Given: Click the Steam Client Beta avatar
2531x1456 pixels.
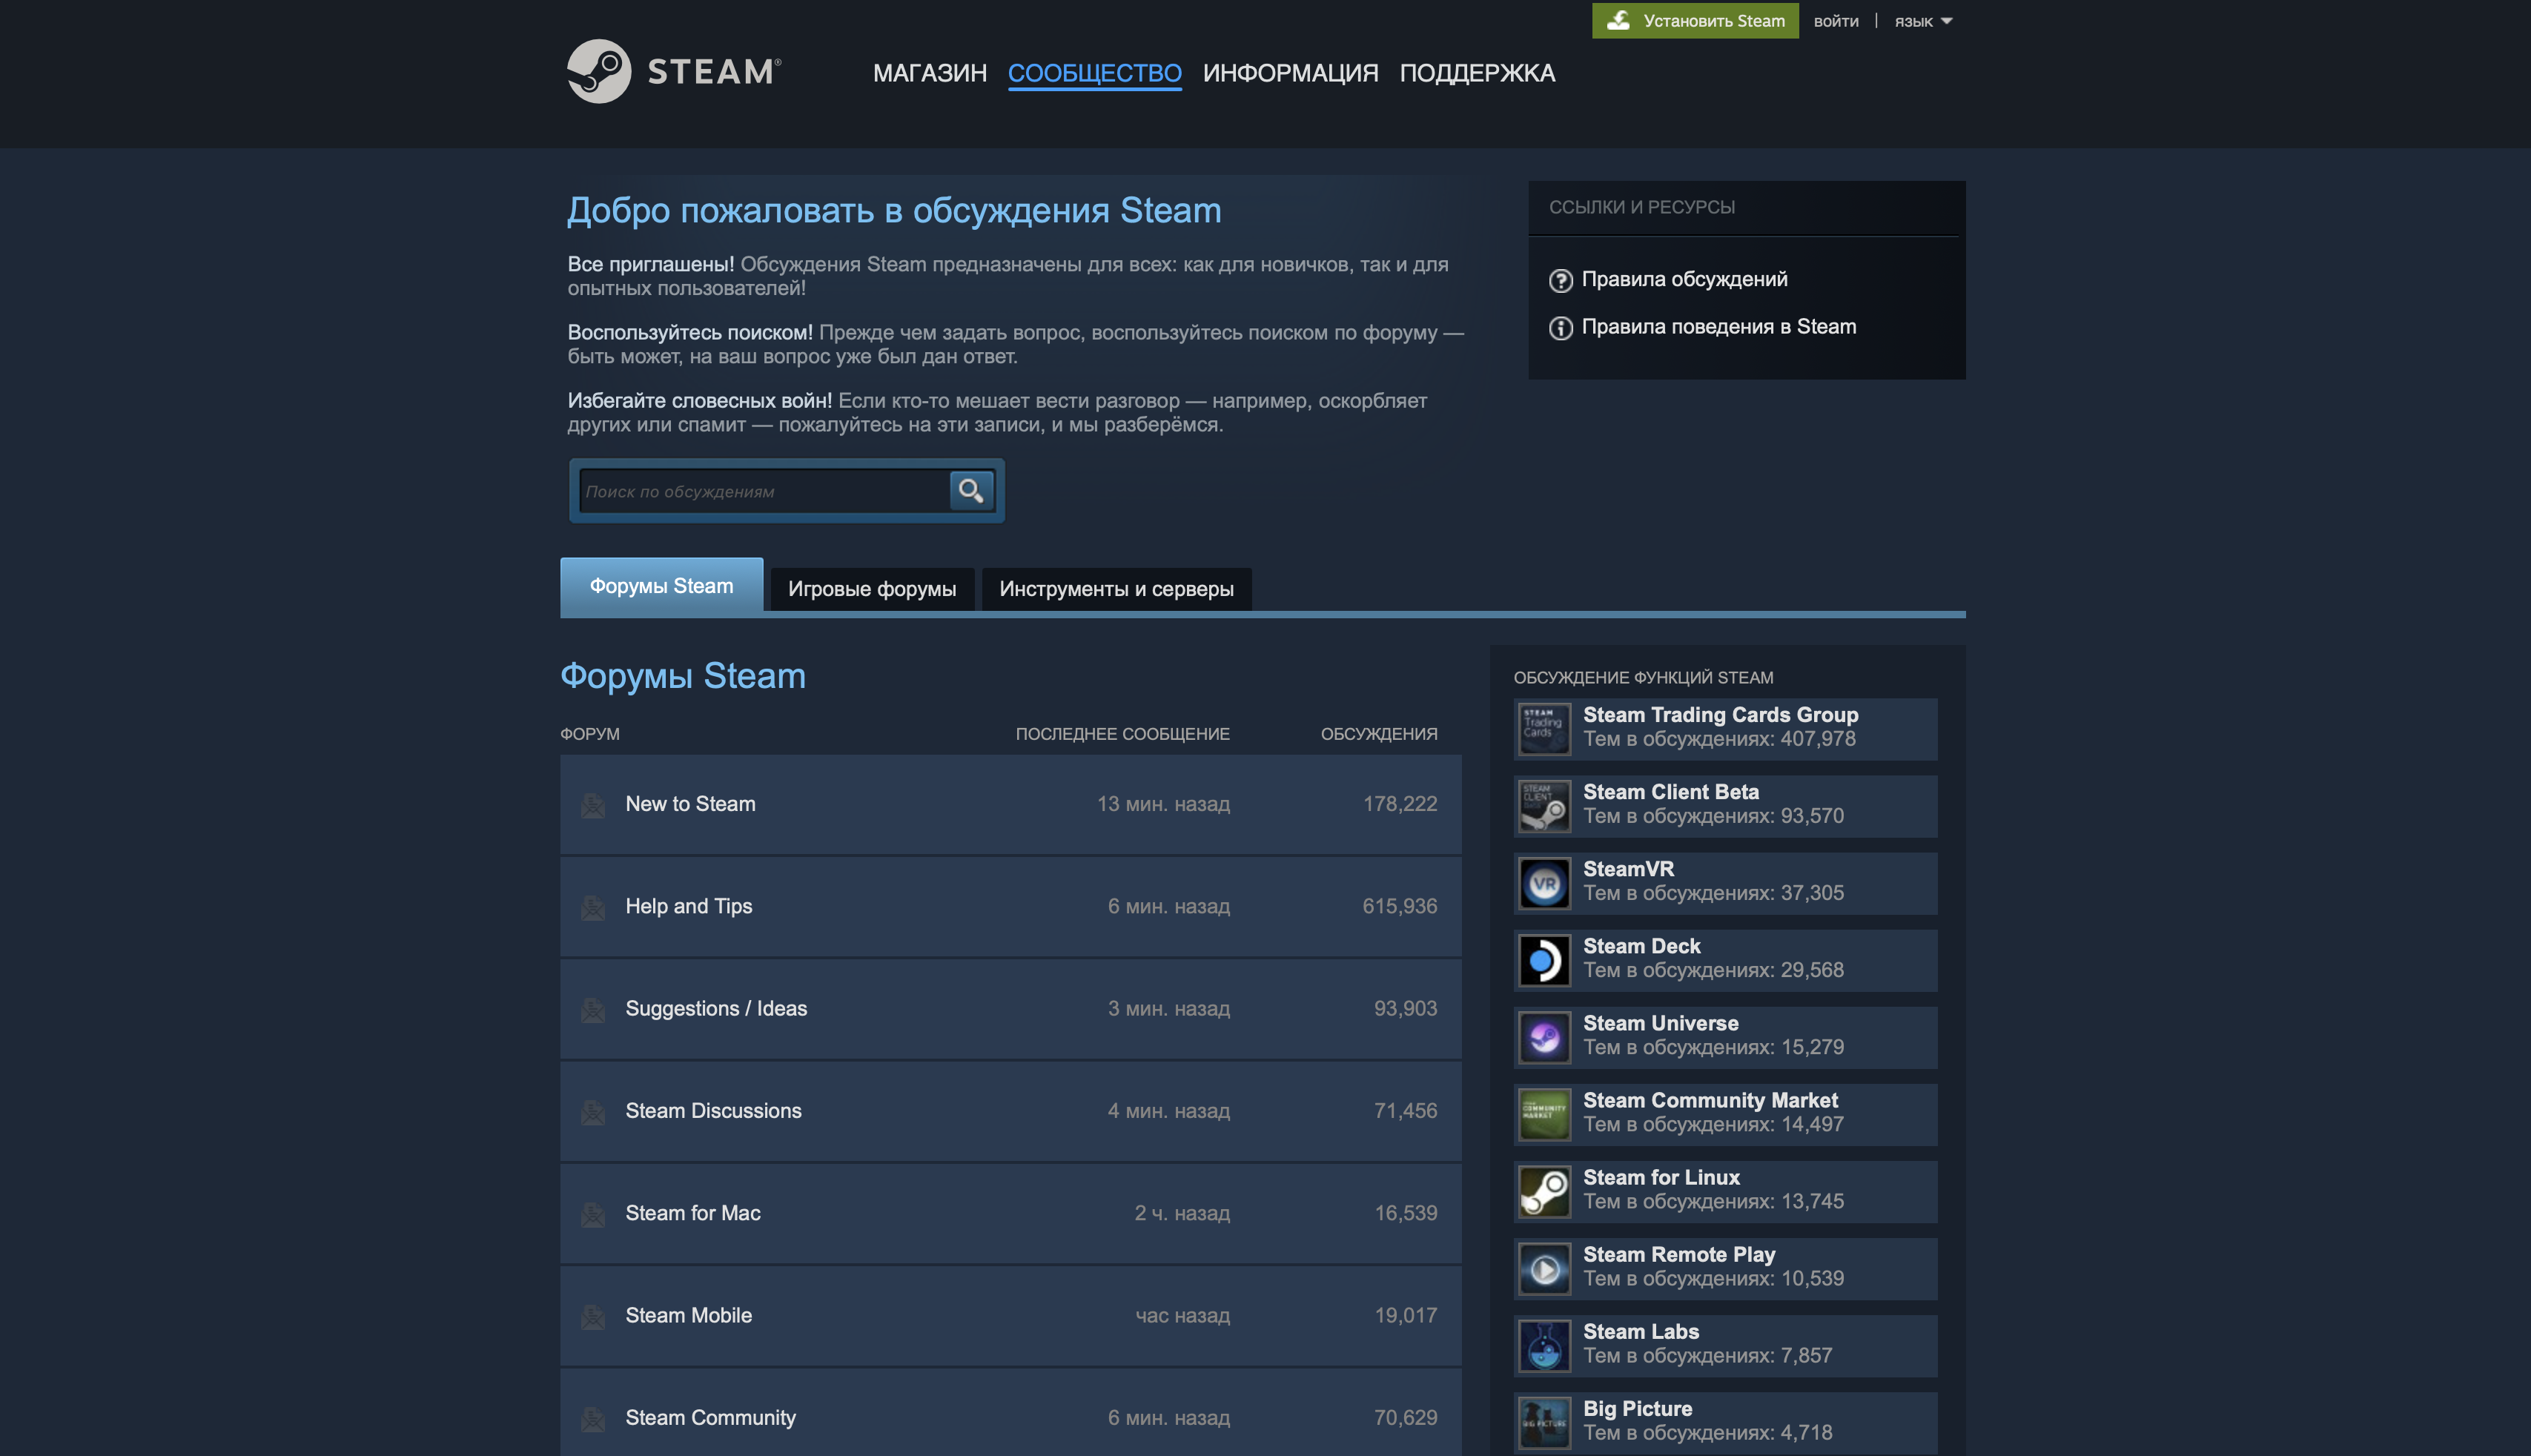Looking at the screenshot, I should [1544, 805].
